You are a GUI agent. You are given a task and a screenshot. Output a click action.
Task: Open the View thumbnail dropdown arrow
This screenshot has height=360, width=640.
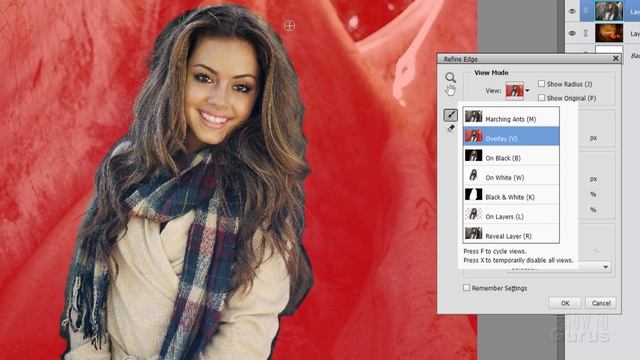coord(527,91)
